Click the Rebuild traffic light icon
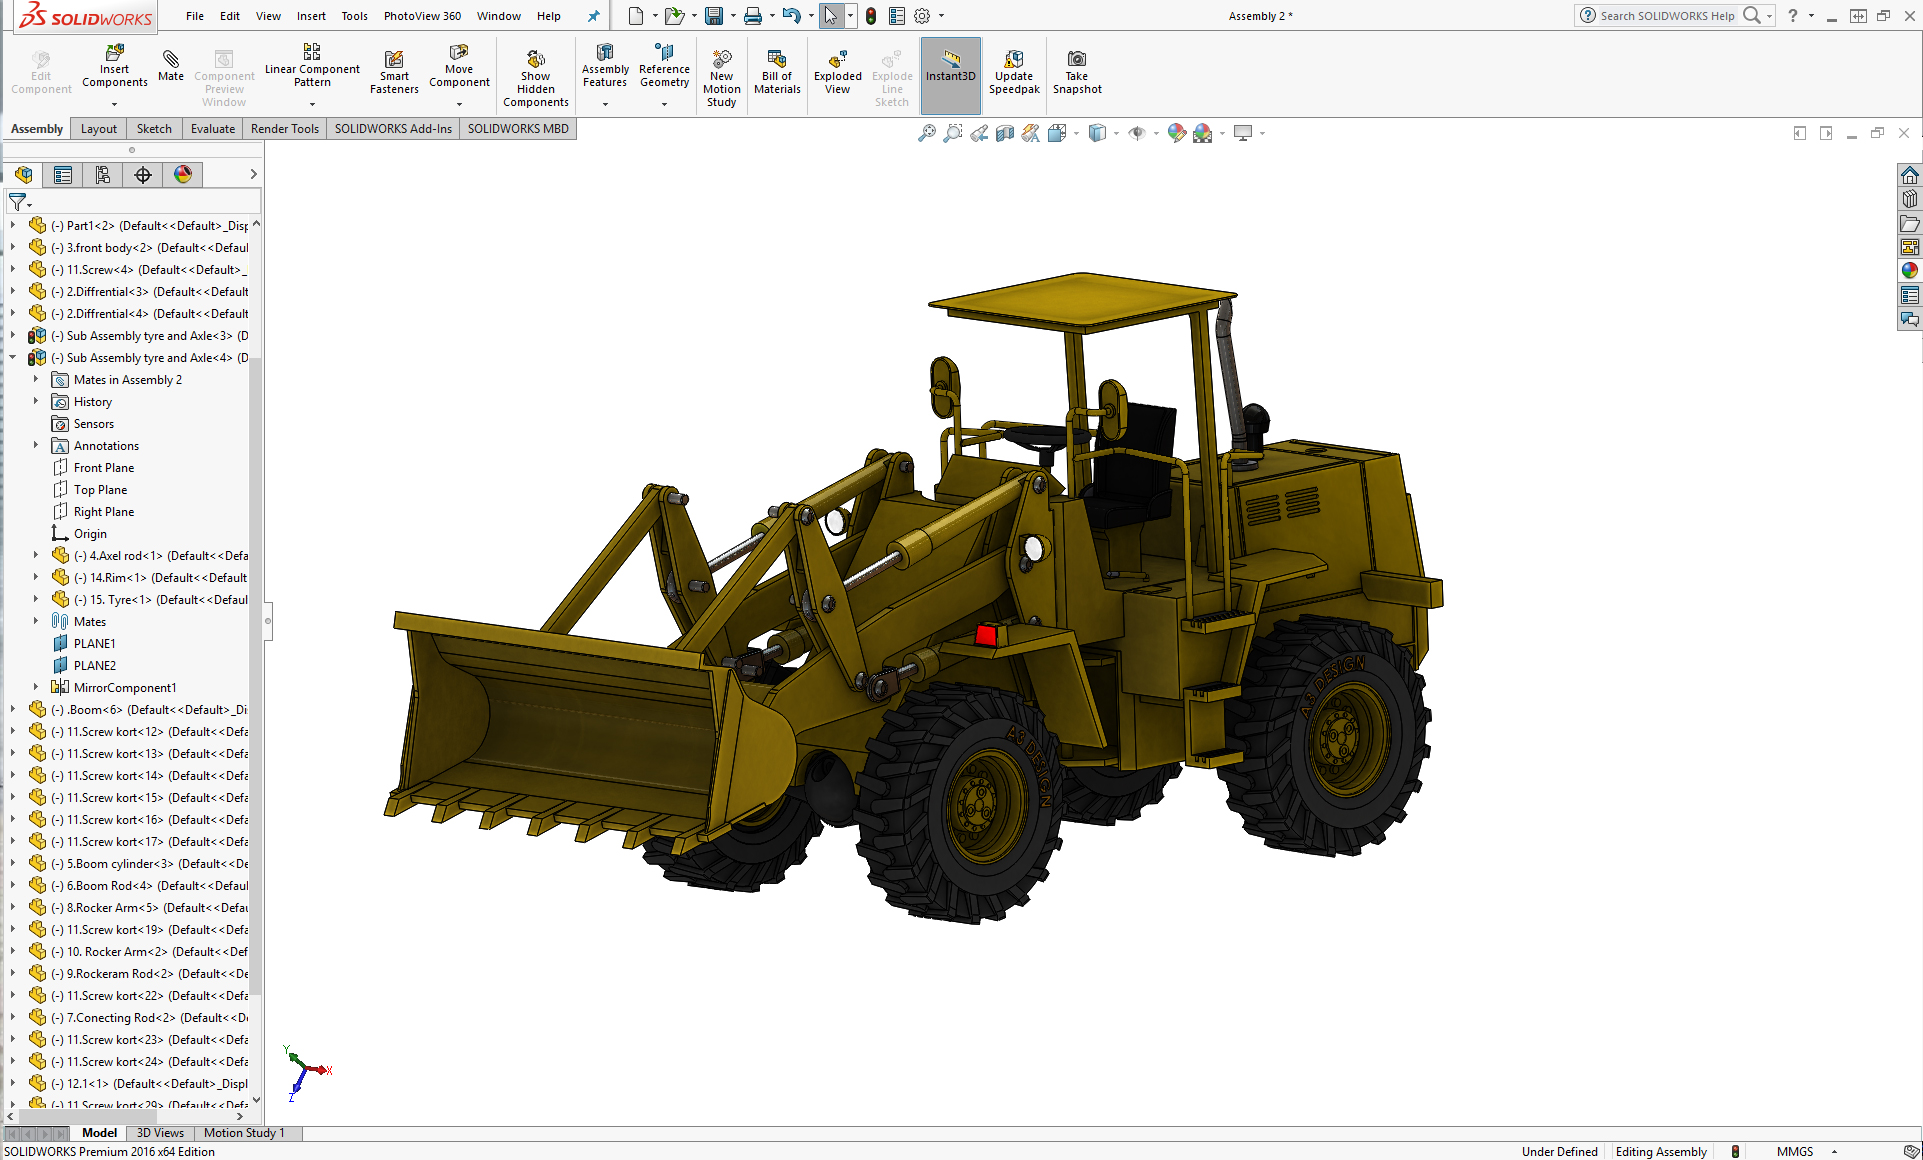1923x1160 pixels. [871, 16]
